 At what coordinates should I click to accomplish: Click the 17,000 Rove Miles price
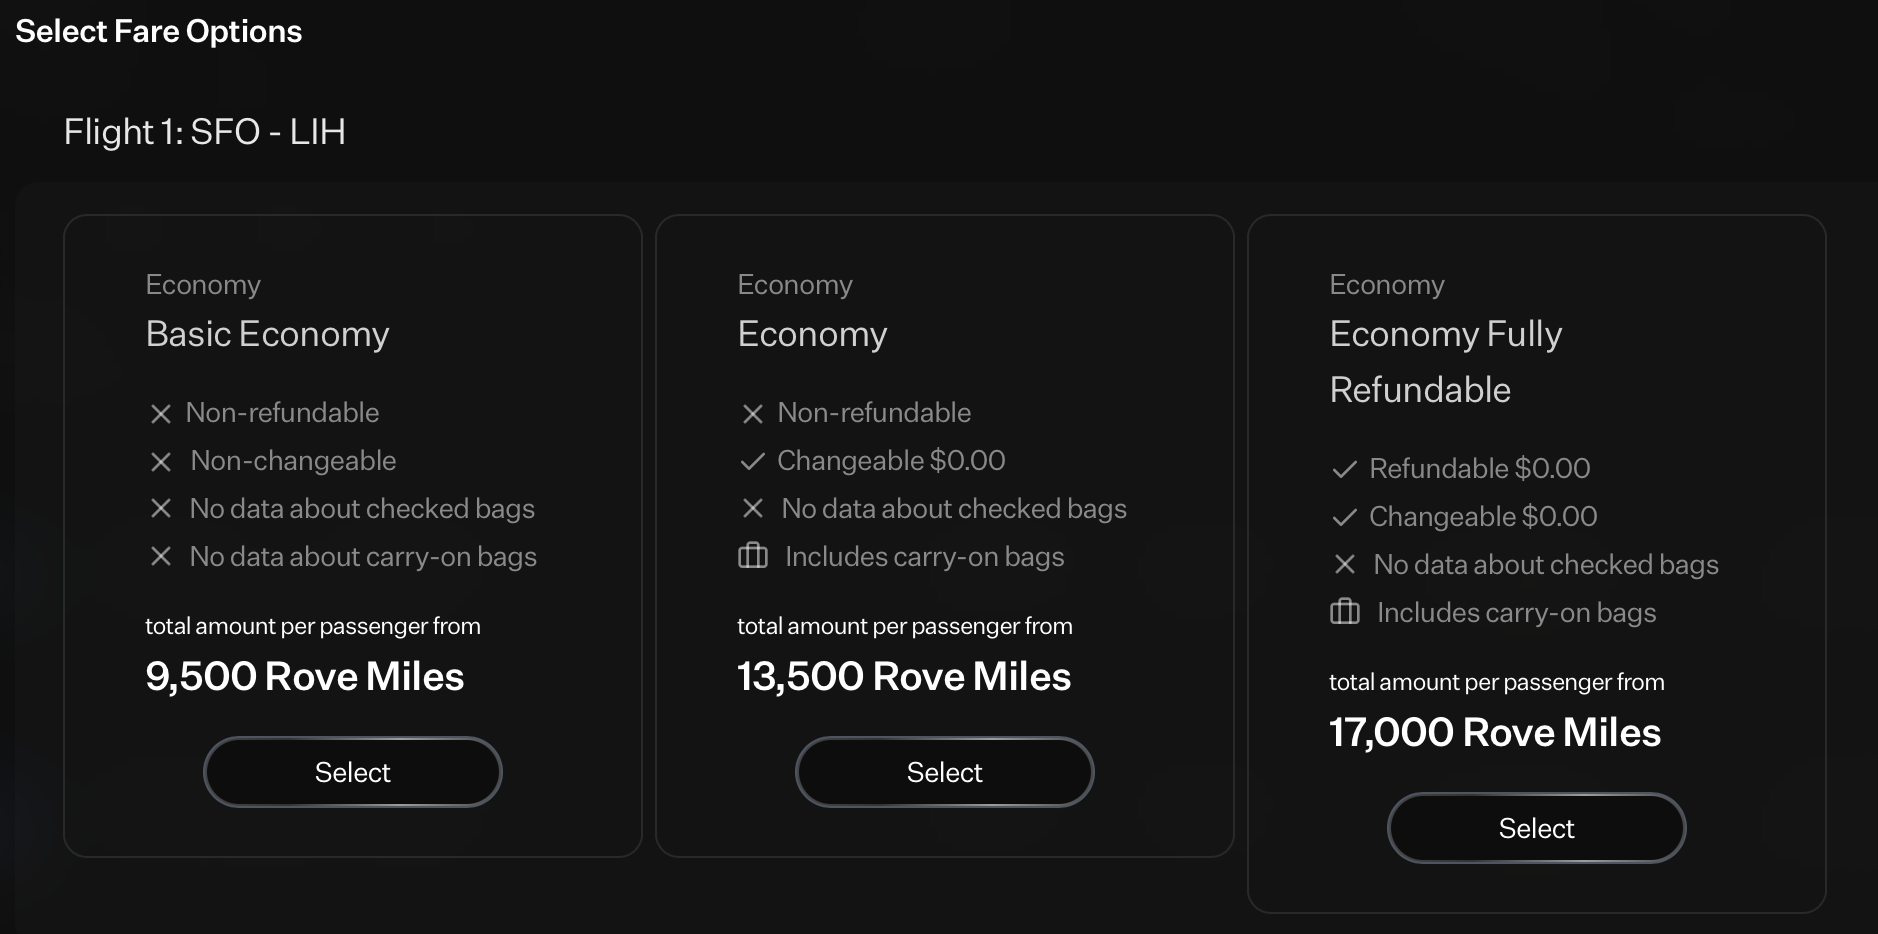(1494, 732)
